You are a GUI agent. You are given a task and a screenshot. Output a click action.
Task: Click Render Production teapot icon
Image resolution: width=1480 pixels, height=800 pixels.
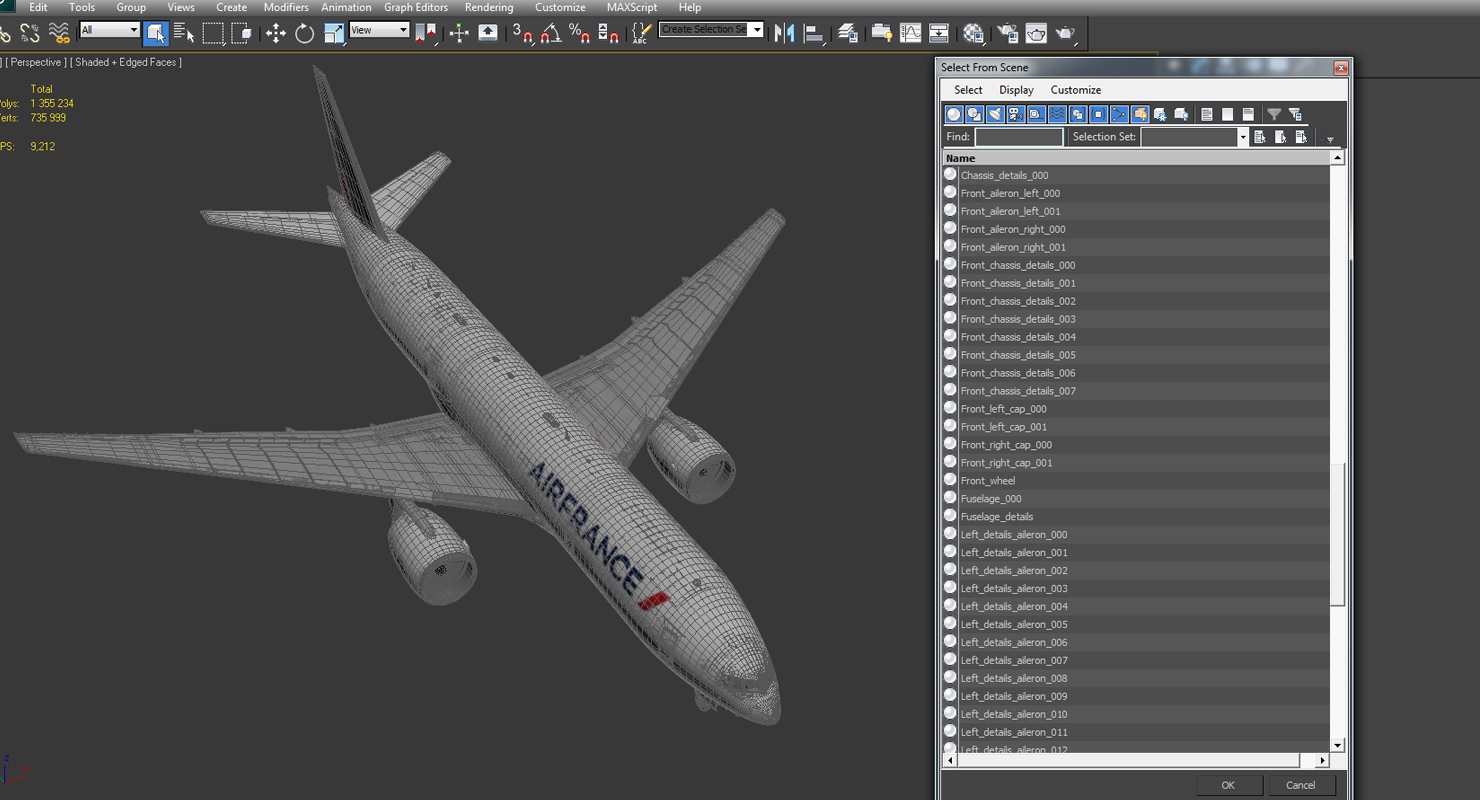tap(1065, 33)
